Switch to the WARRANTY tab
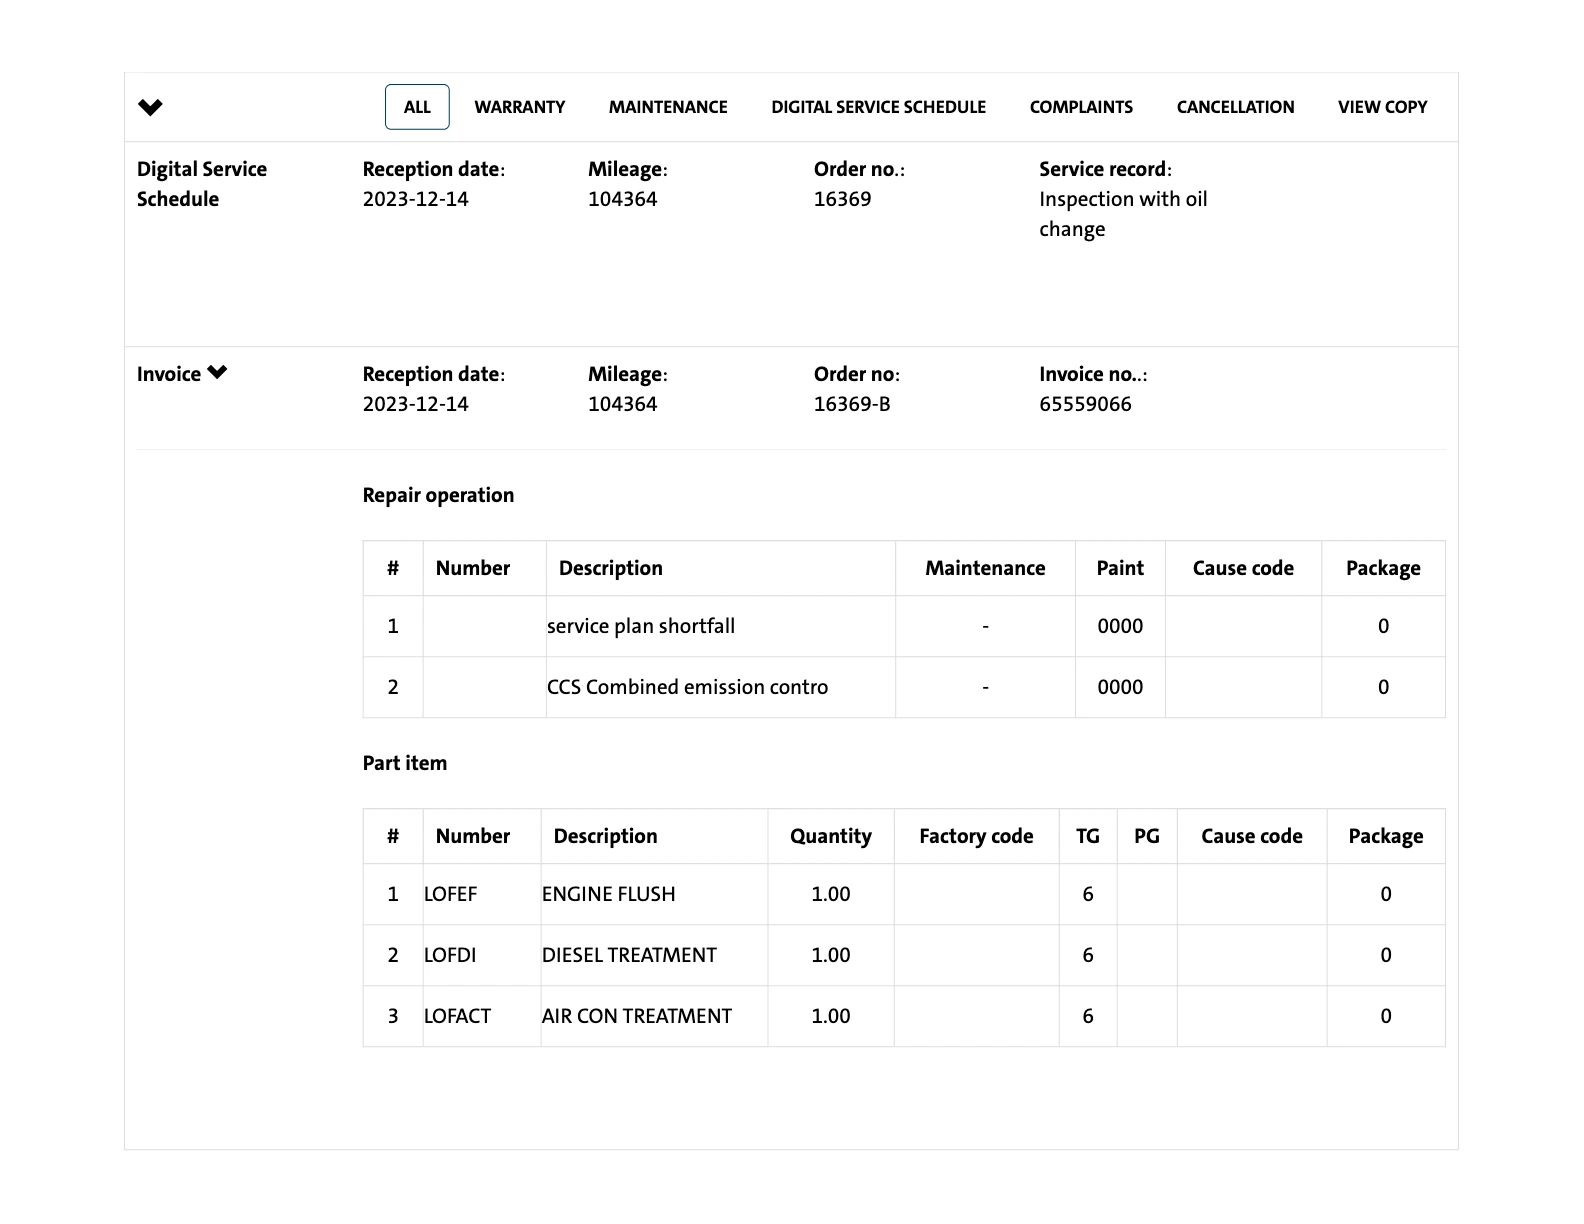This screenshot has height=1224, width=1584. (x=519, y=107)
